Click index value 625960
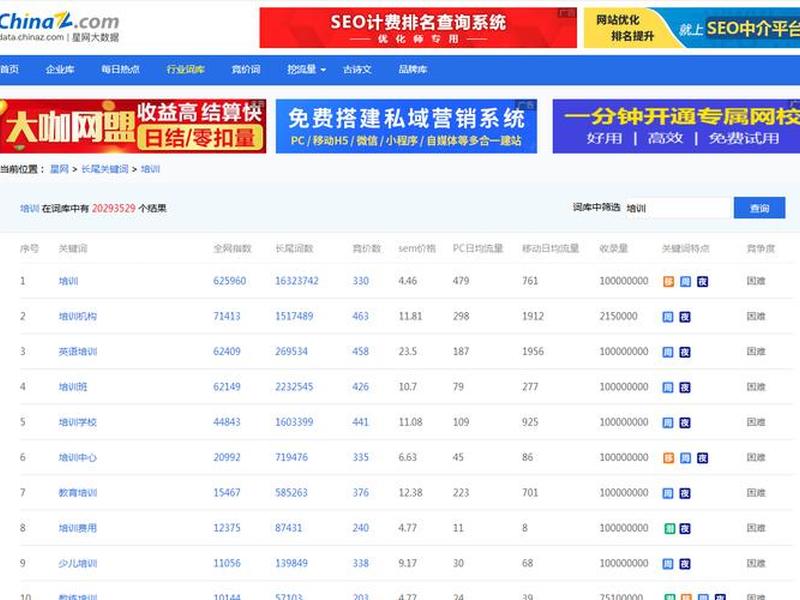 coord(230,281)
